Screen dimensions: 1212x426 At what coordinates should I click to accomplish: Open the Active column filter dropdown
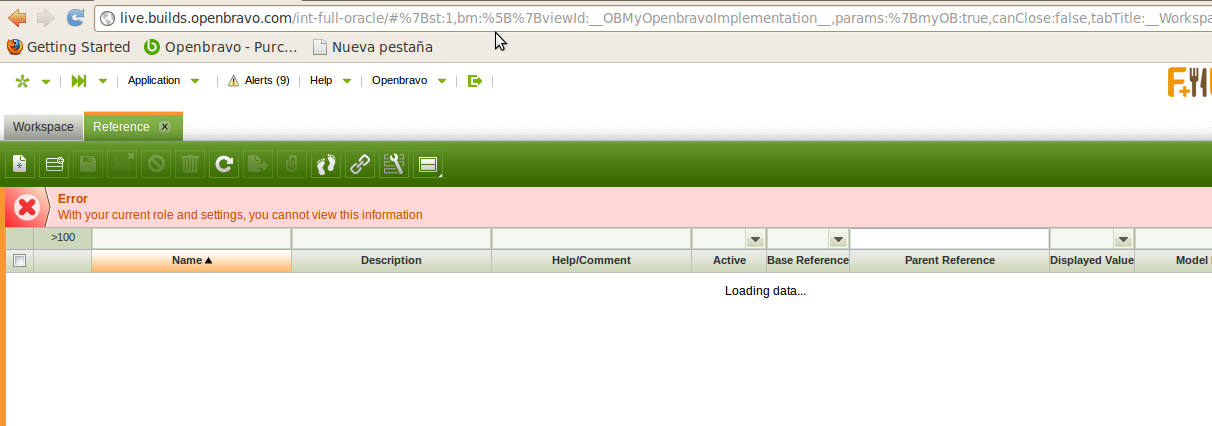(x=756, y=239)
